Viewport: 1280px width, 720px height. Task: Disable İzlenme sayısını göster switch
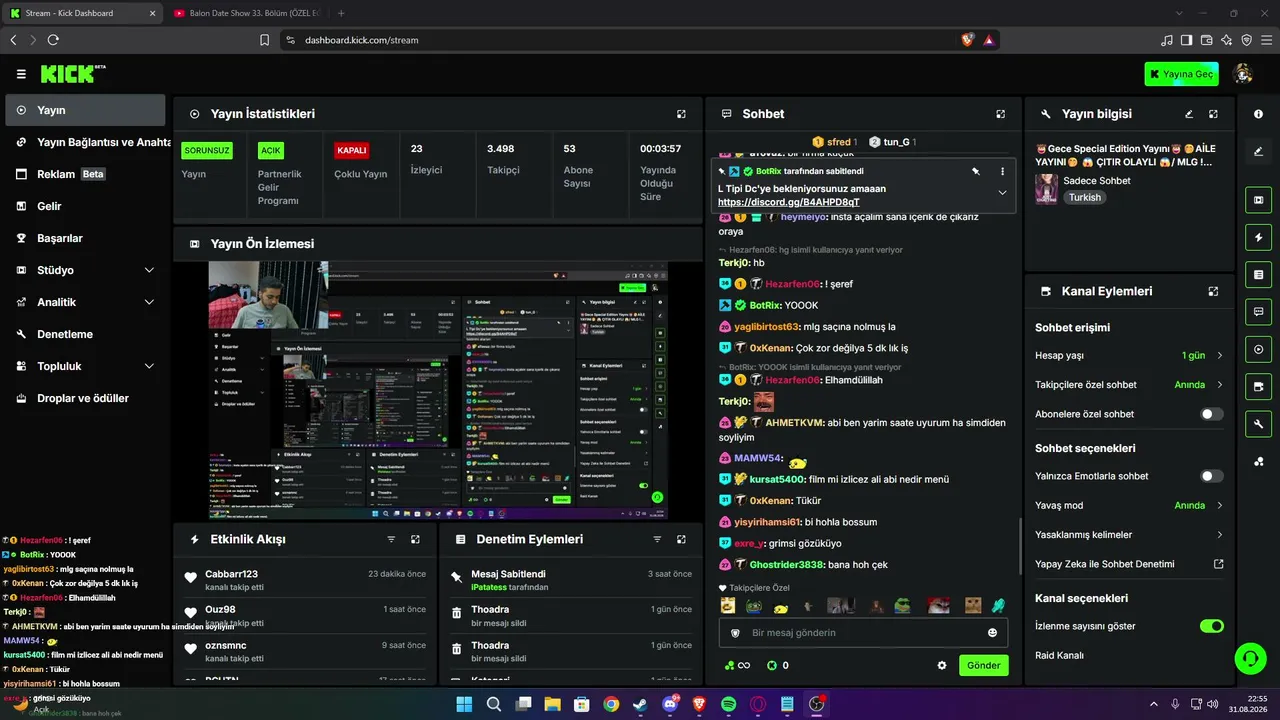tap(1211, 626)
